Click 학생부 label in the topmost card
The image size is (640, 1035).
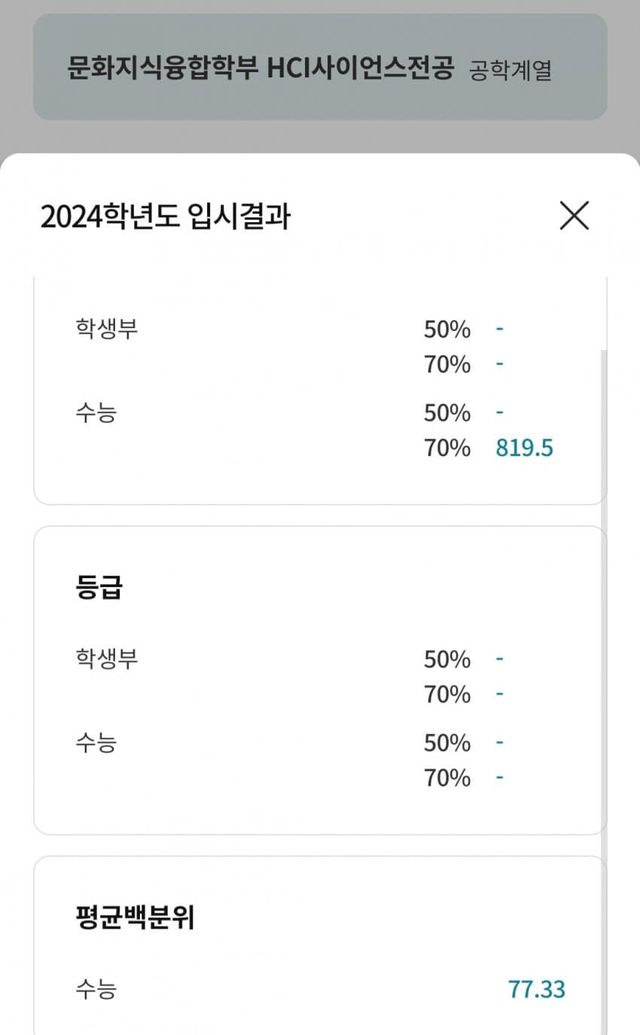[x=106, y=328]
